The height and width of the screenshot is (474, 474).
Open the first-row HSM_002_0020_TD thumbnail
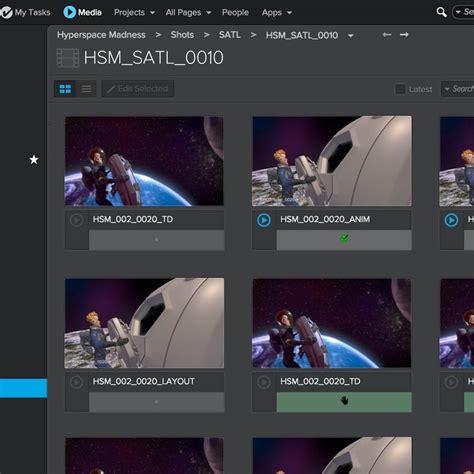click(144, 161)
